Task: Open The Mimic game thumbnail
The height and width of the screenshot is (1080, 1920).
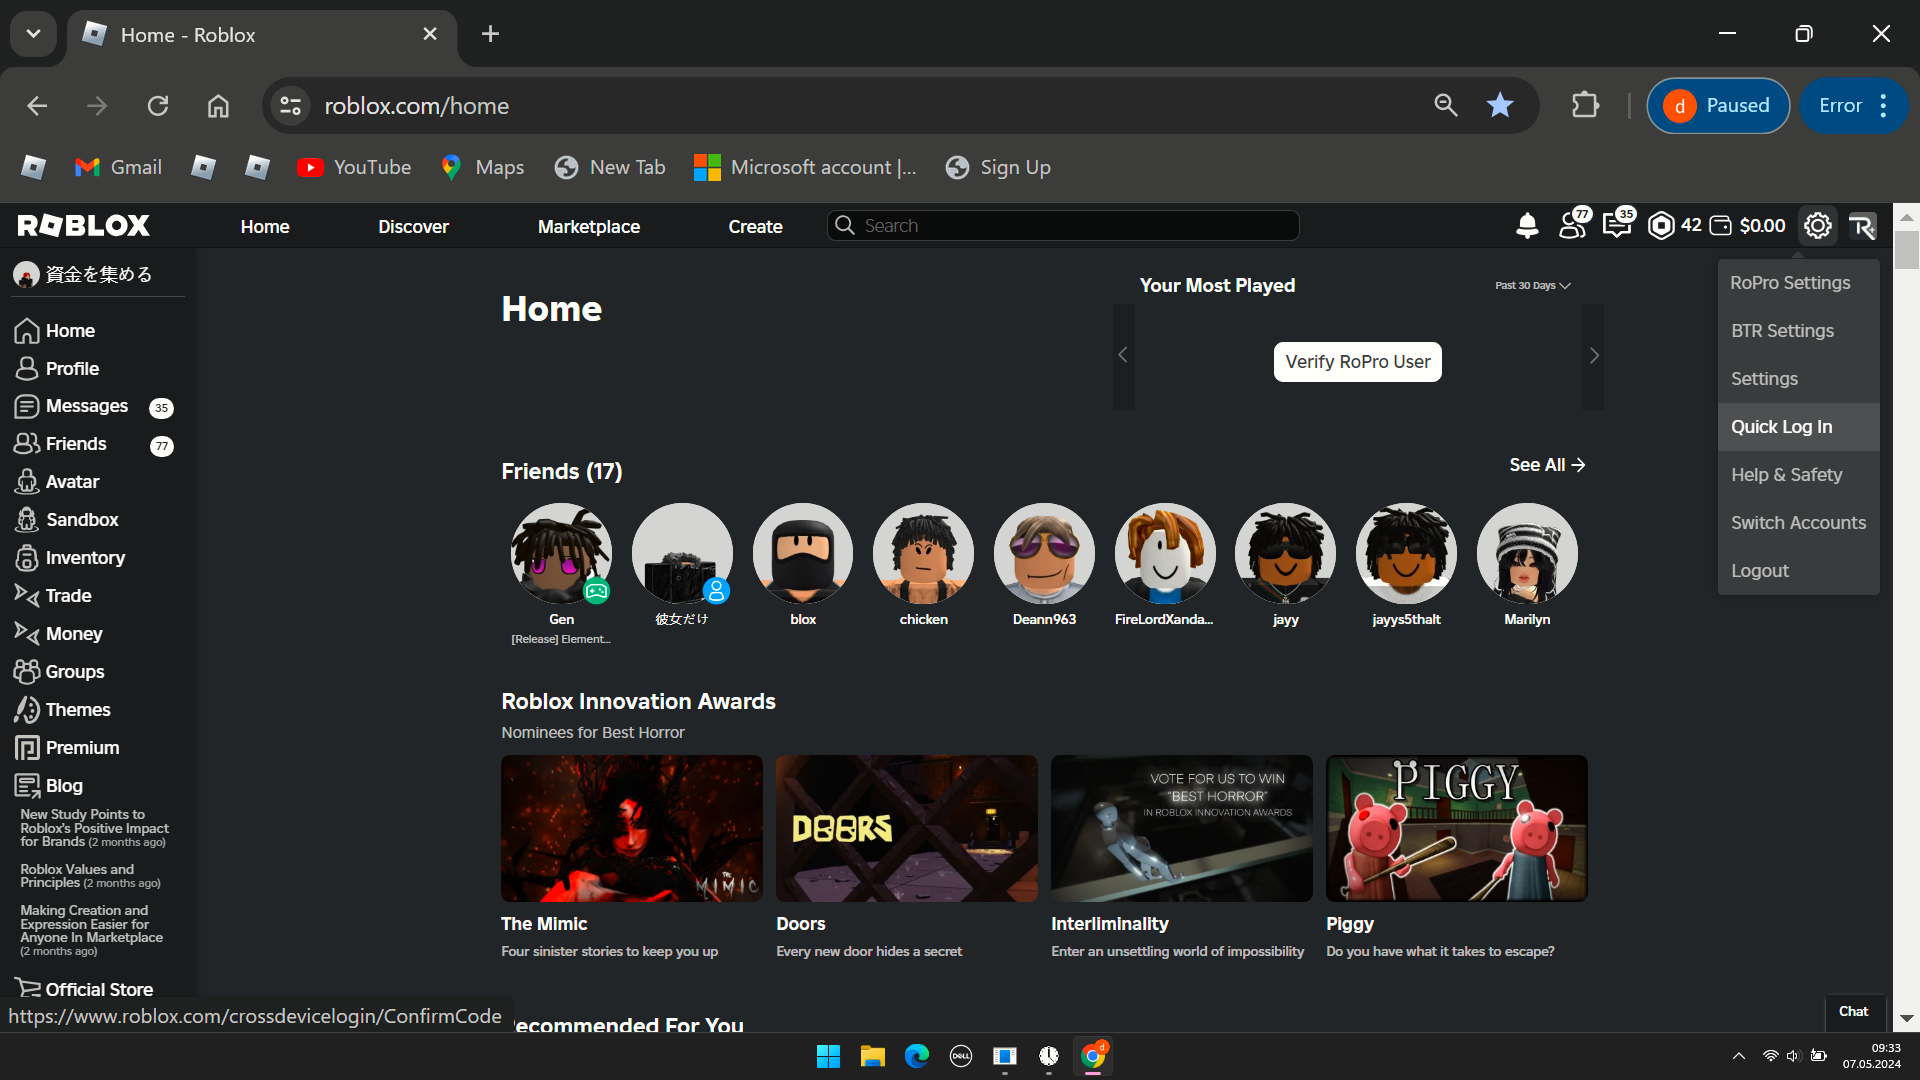Action: (631, 828)
